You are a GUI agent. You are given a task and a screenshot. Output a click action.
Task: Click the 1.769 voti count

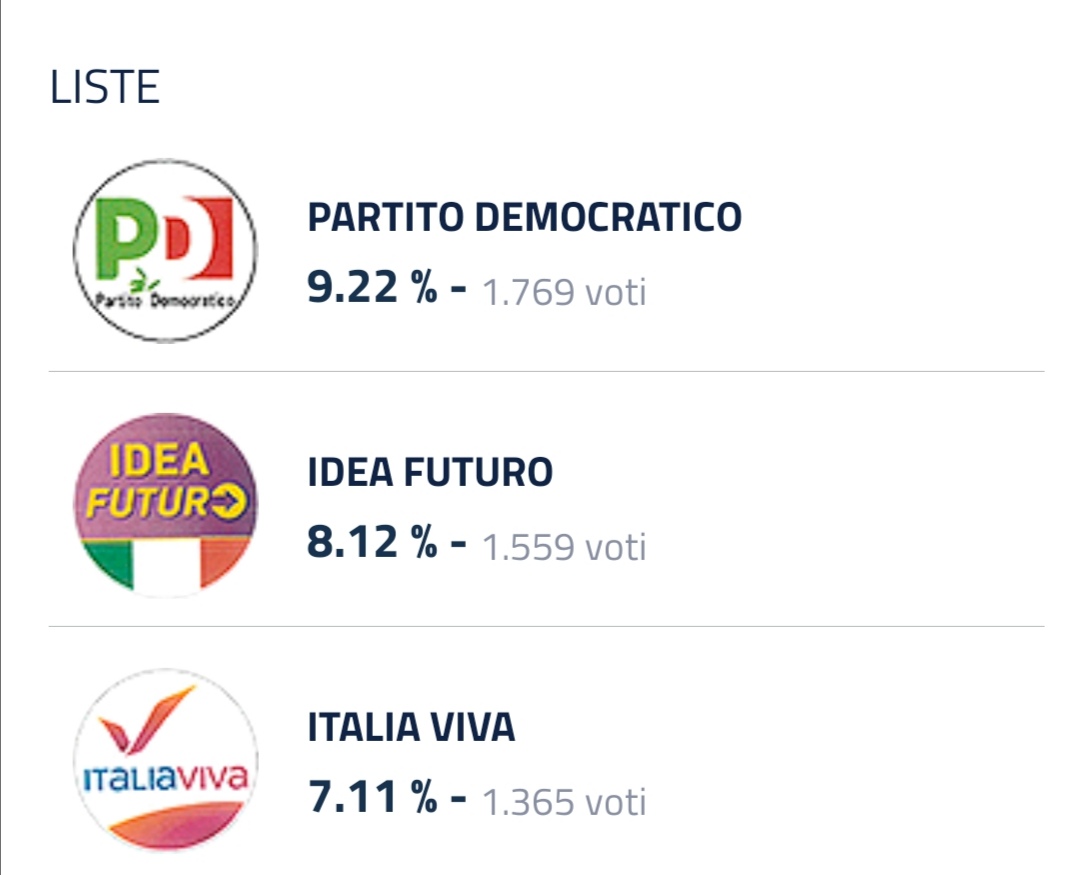click(x=564, y=291)
